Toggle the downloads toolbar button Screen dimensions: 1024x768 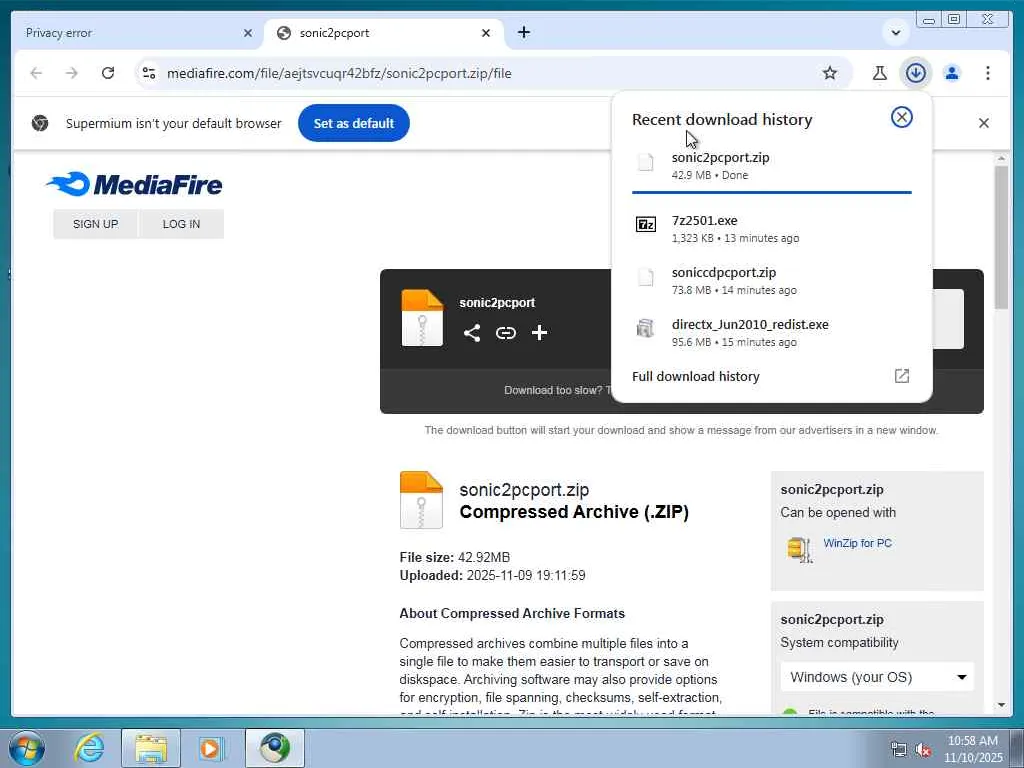916,73
